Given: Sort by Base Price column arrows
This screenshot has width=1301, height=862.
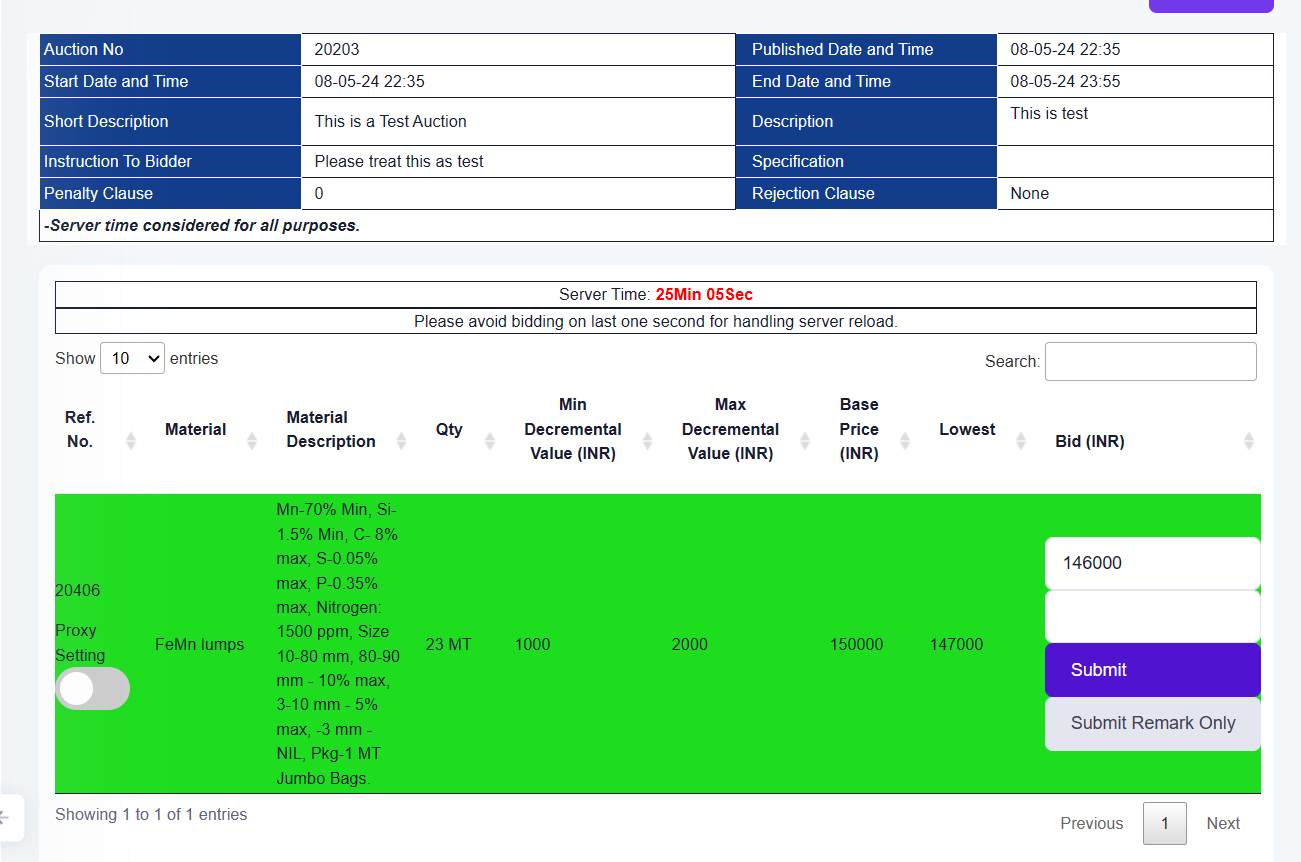Looking at the screenshot, I should pos(905,441).
